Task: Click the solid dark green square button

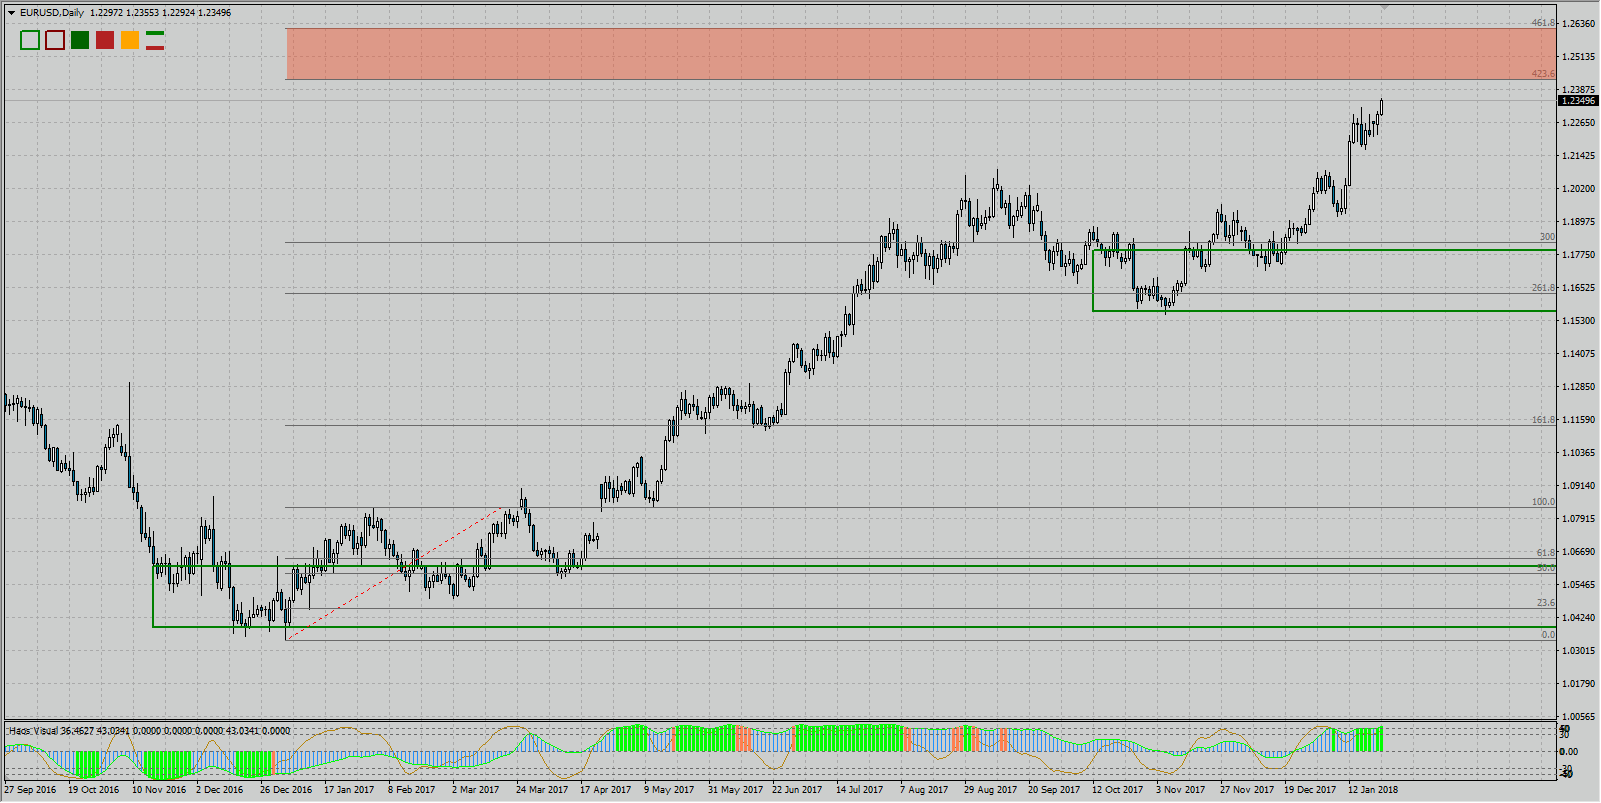Action: [80, 40]
